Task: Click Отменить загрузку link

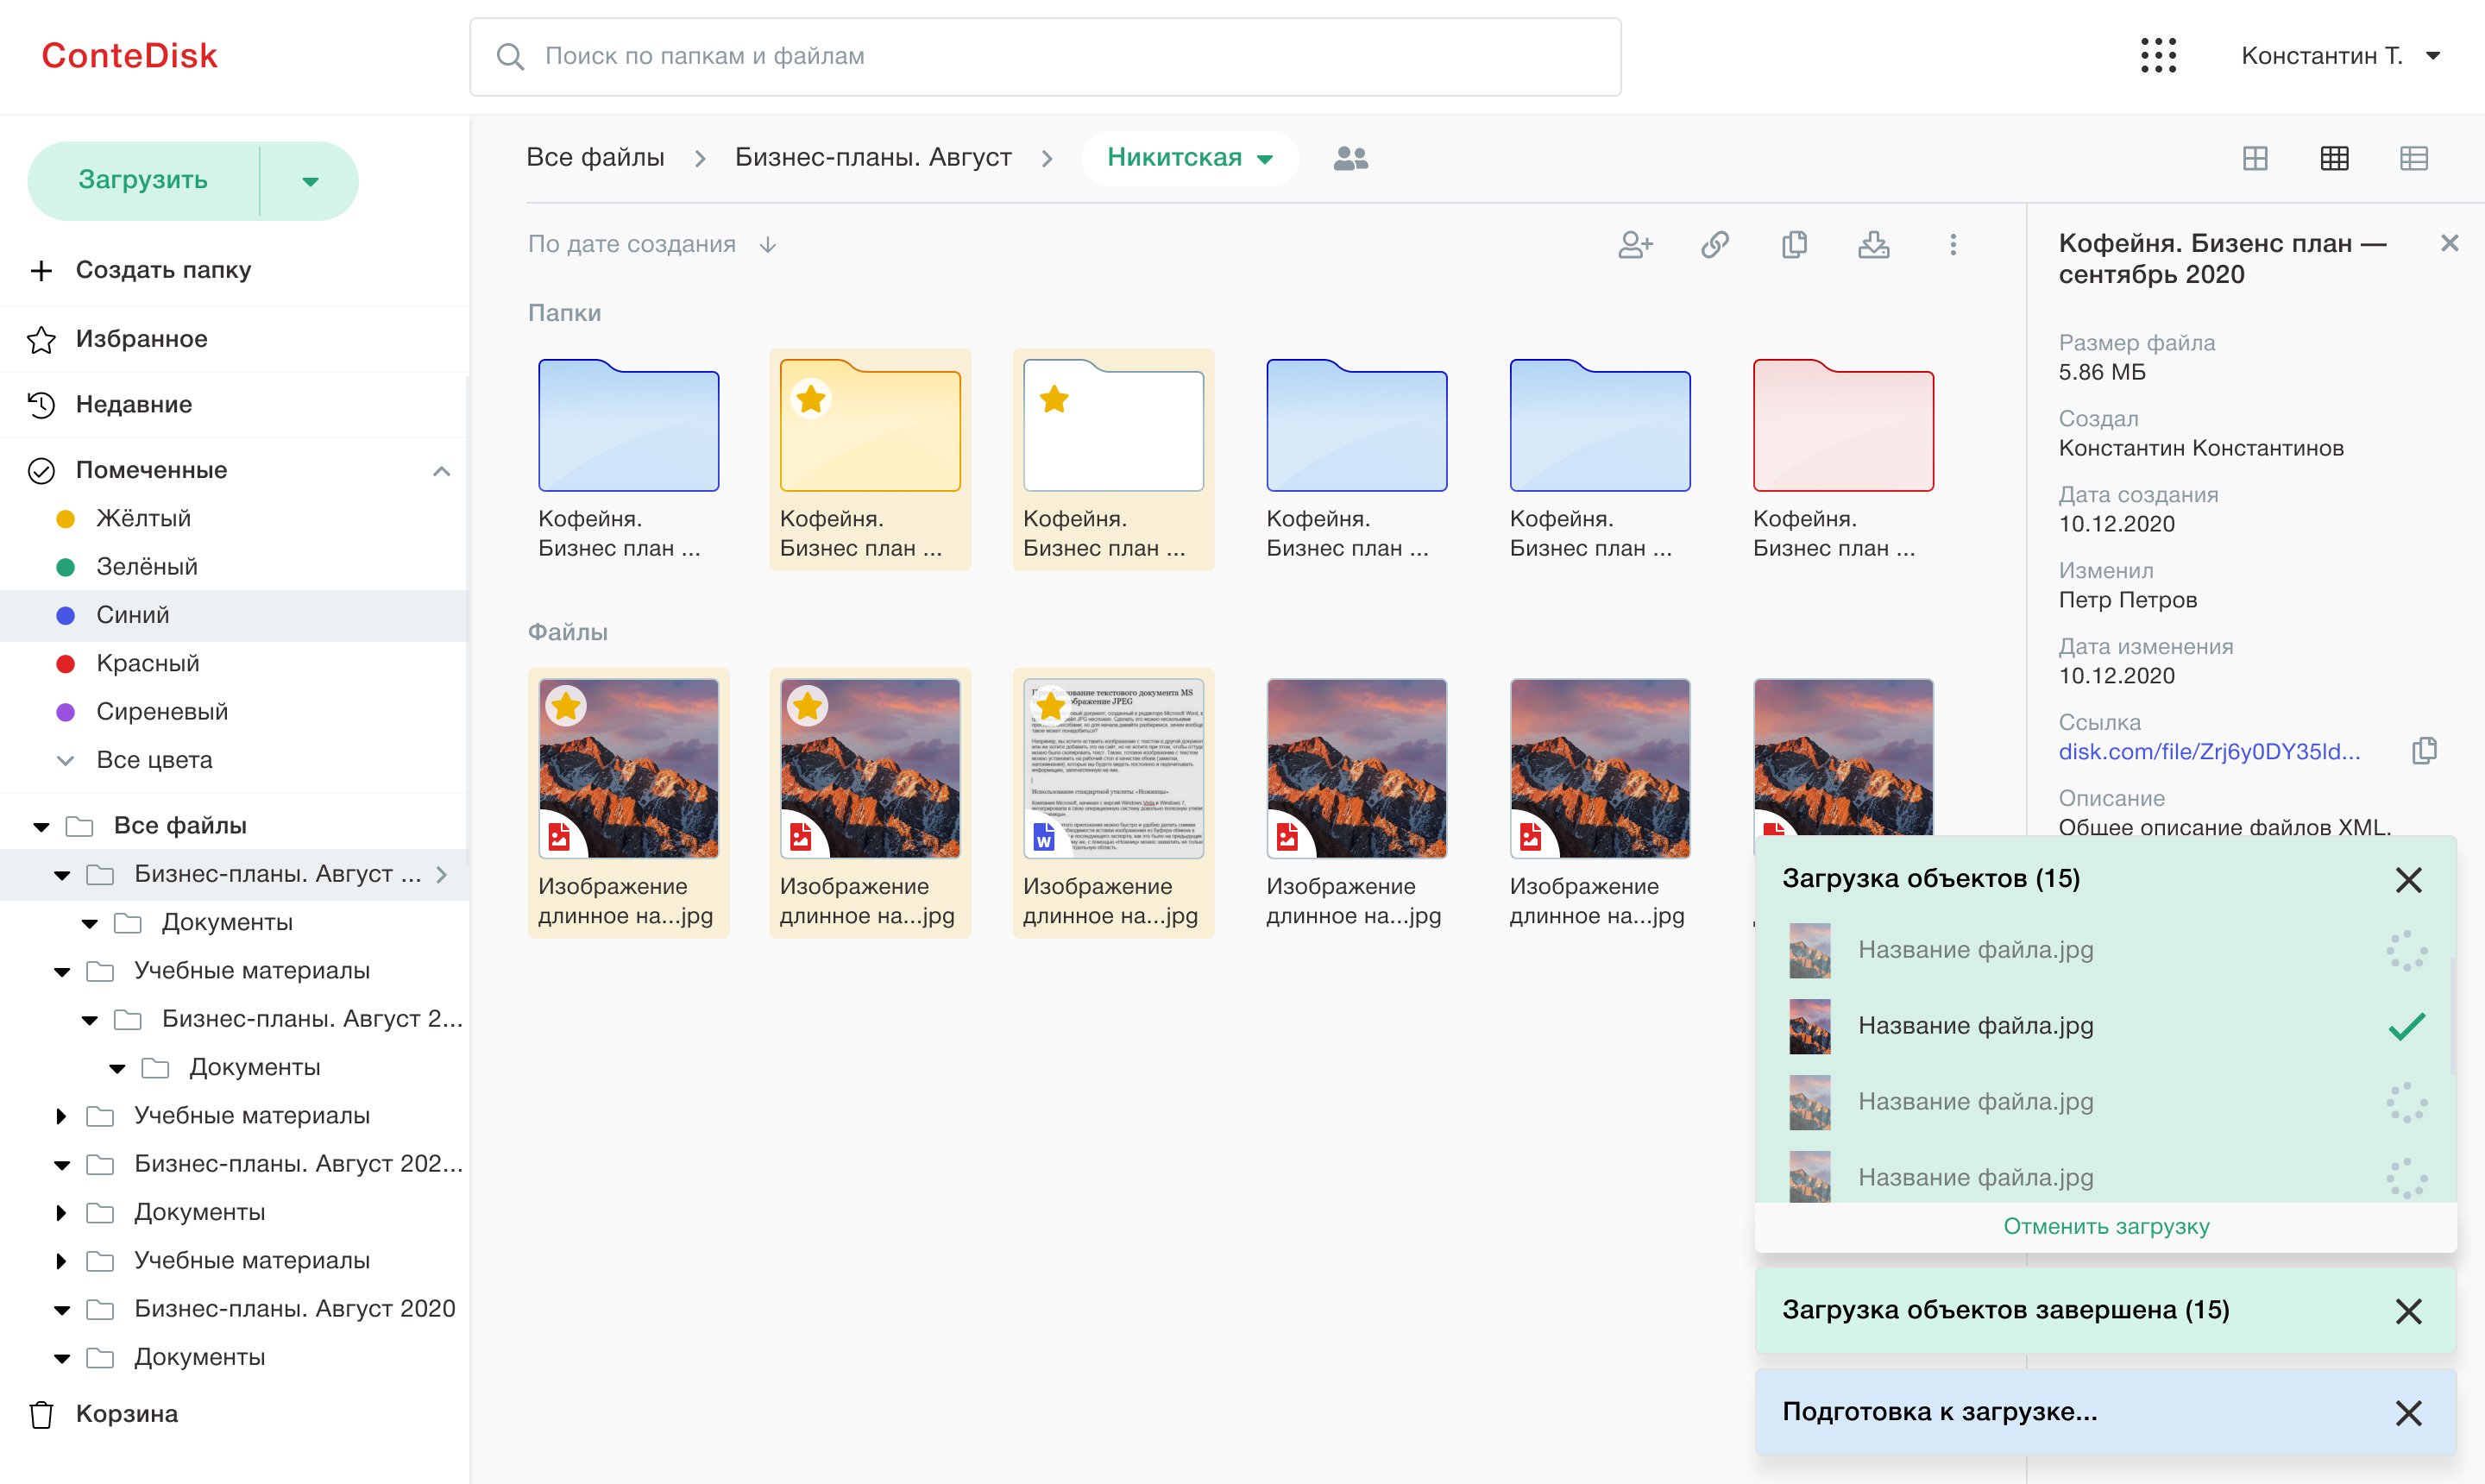Action: click(x=2105, y=1226)
